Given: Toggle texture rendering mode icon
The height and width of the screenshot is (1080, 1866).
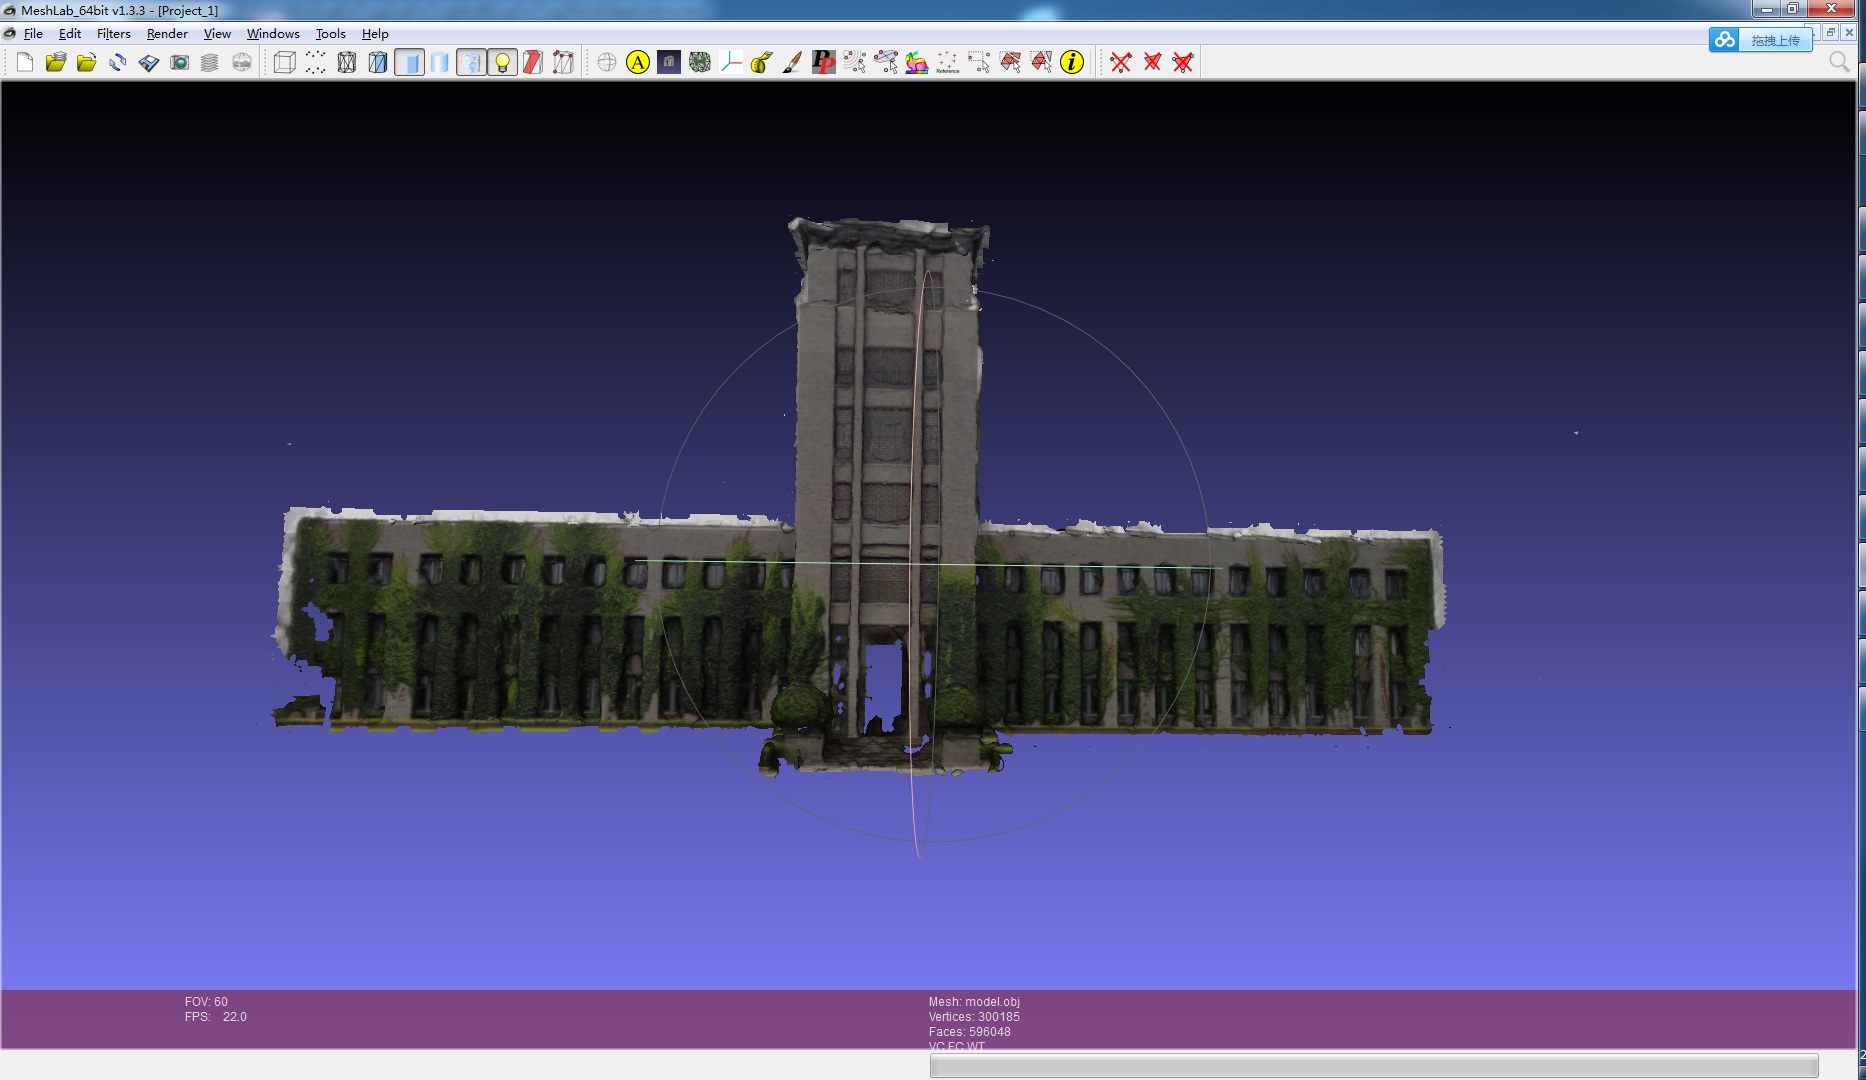Looking at the screenshot, I should (x=471, y=62).
